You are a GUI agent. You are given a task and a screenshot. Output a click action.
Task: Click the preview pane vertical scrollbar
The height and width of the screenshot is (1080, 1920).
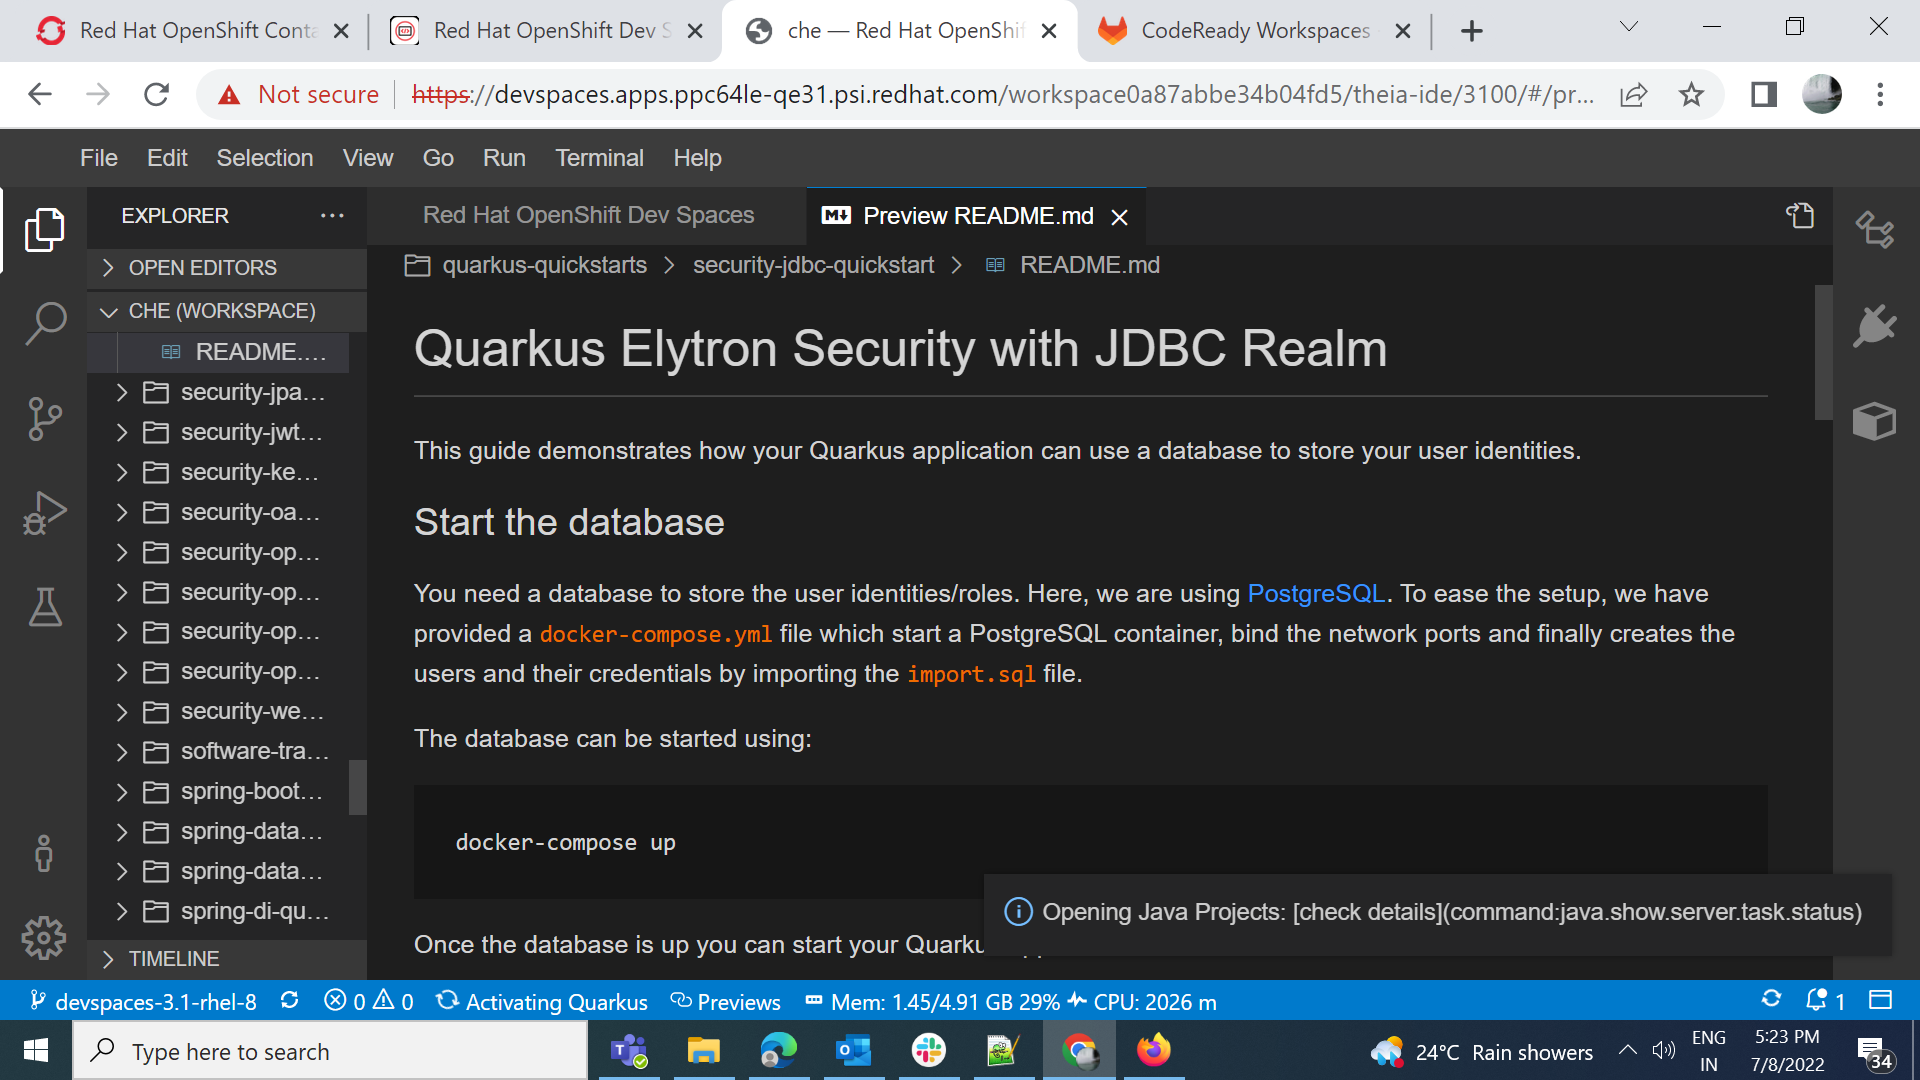1823,353
